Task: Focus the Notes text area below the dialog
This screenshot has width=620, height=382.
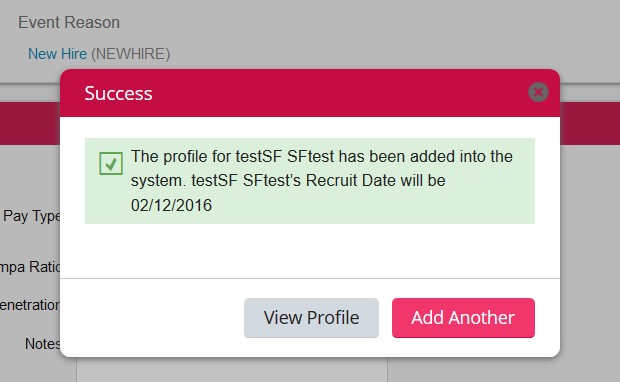Action: pos(232,369)
